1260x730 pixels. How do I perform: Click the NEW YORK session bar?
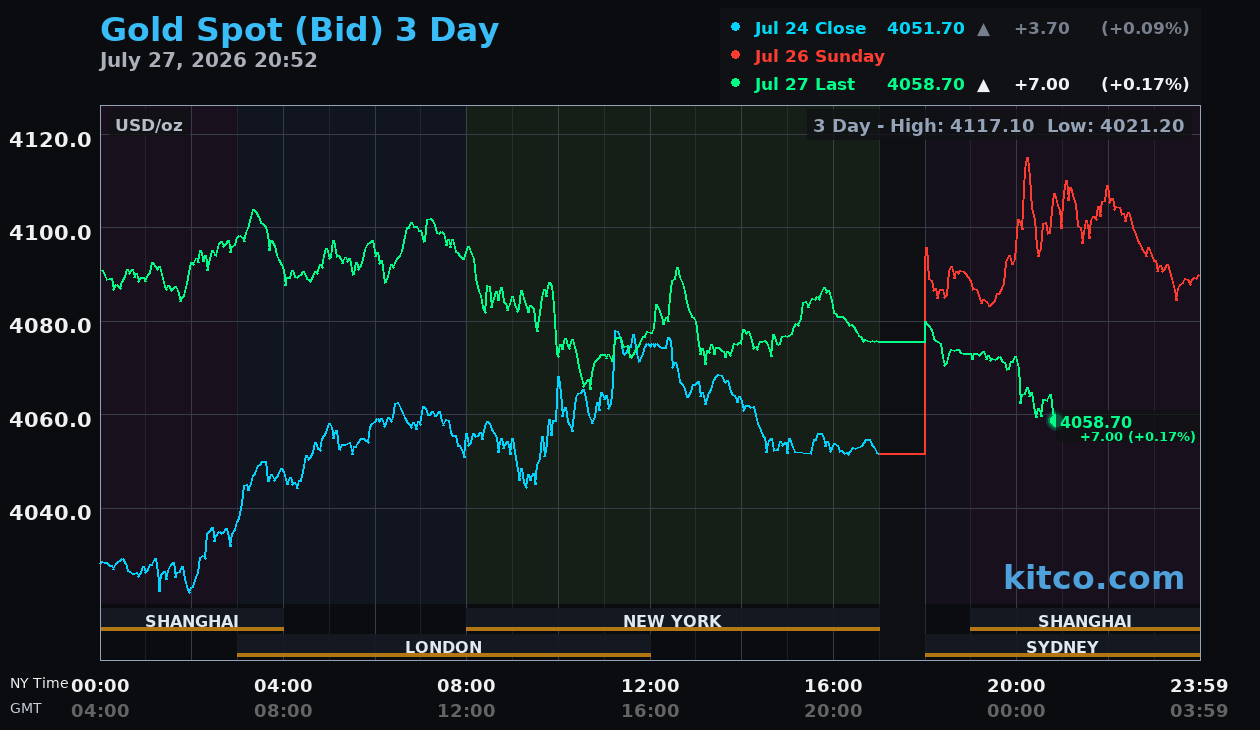coord(673,620)
